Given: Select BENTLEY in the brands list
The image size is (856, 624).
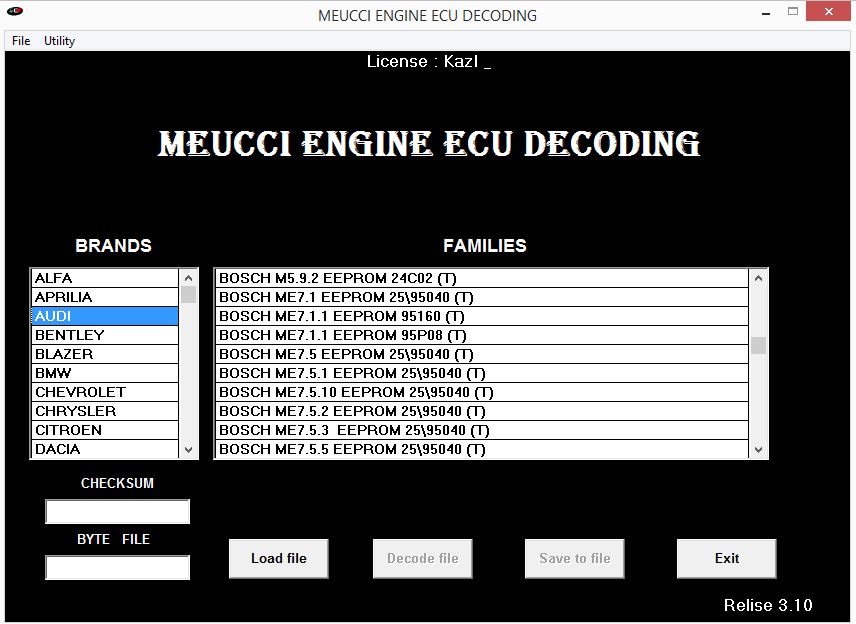Looking at the screenshot, I should (x=105, y=335).
